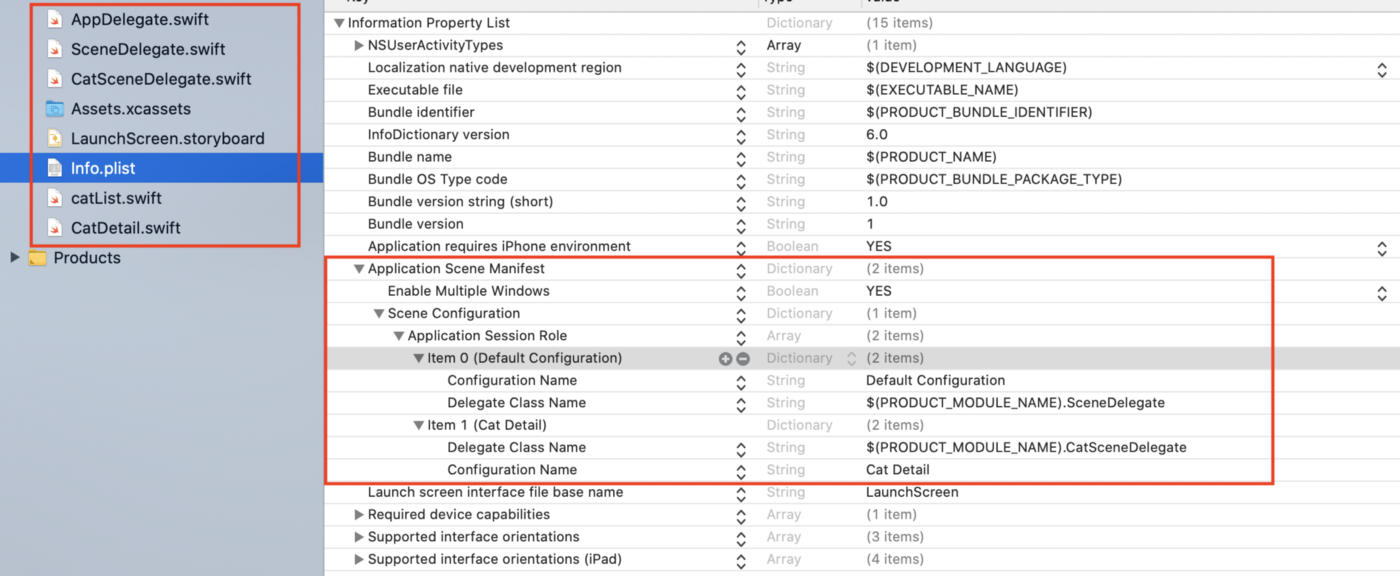Click the CatSceneDelegate.swift file icon
1400x576 pixels.
54,79
